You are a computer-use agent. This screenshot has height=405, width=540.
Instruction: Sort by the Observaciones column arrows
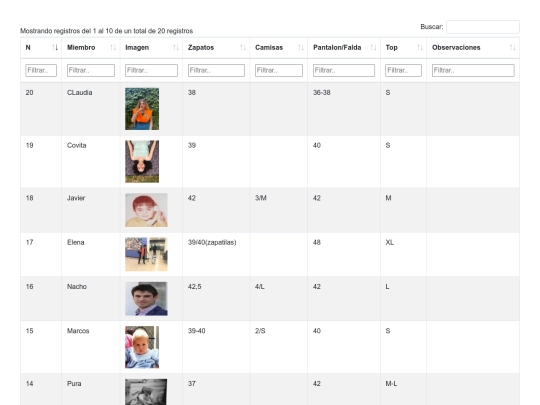(513, 48)
